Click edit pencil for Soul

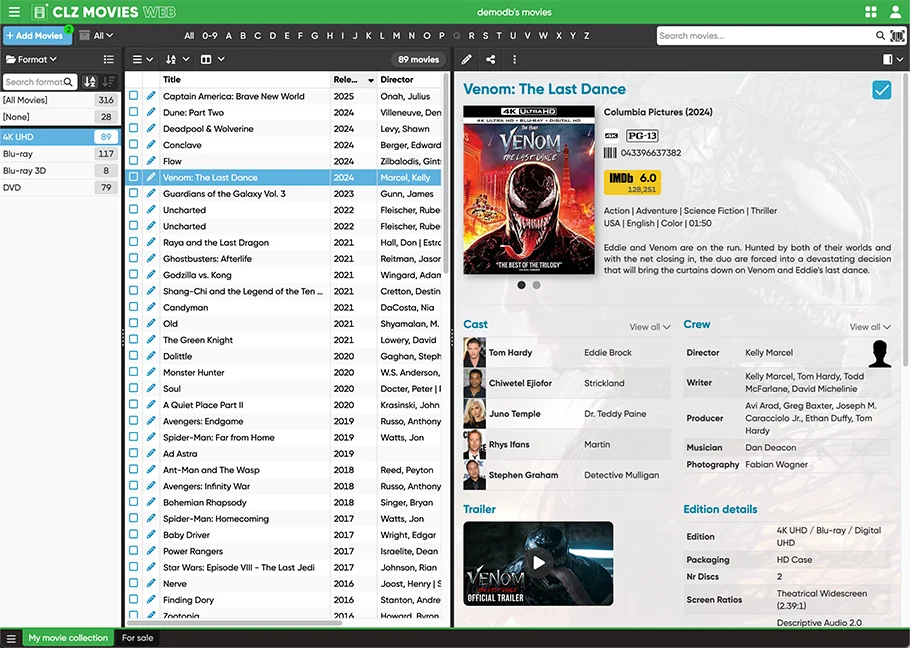coord(151,388)
